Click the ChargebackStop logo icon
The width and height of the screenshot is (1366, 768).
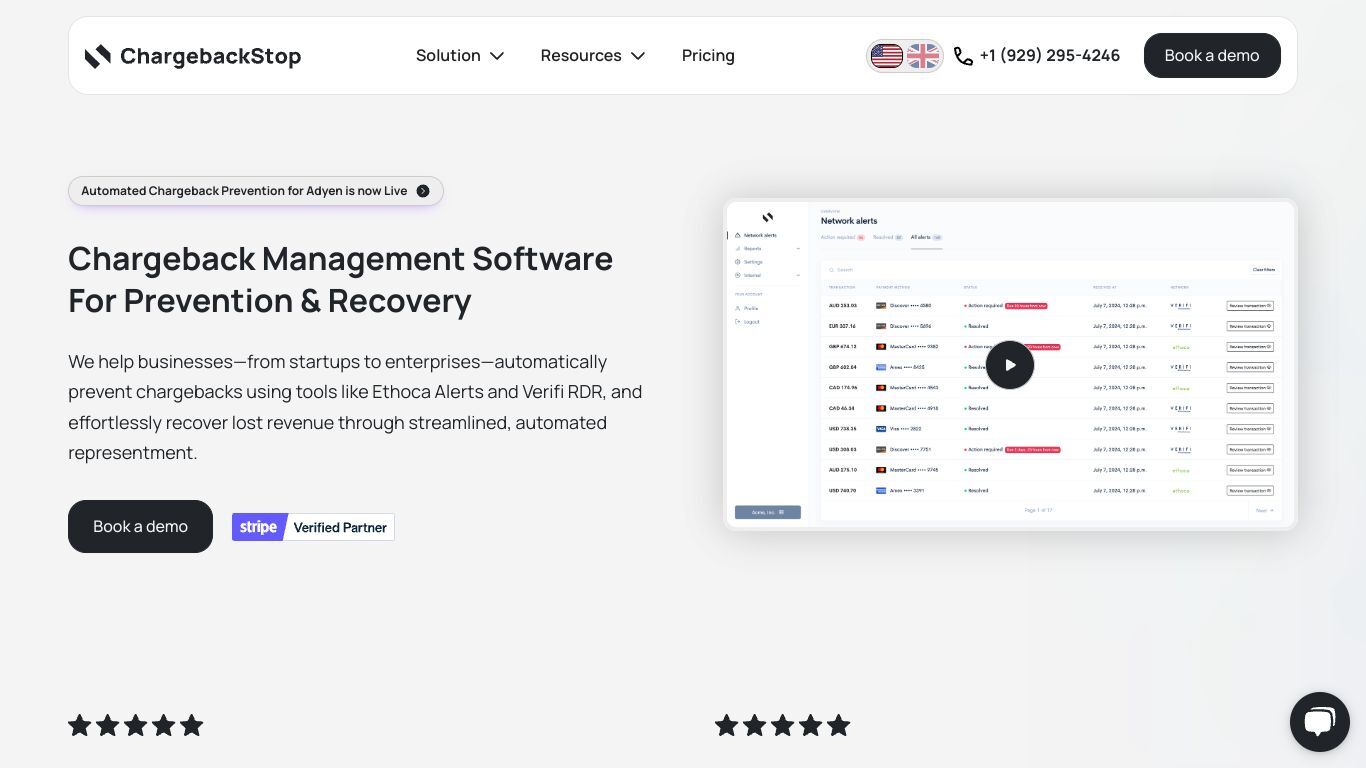[97, 56]
